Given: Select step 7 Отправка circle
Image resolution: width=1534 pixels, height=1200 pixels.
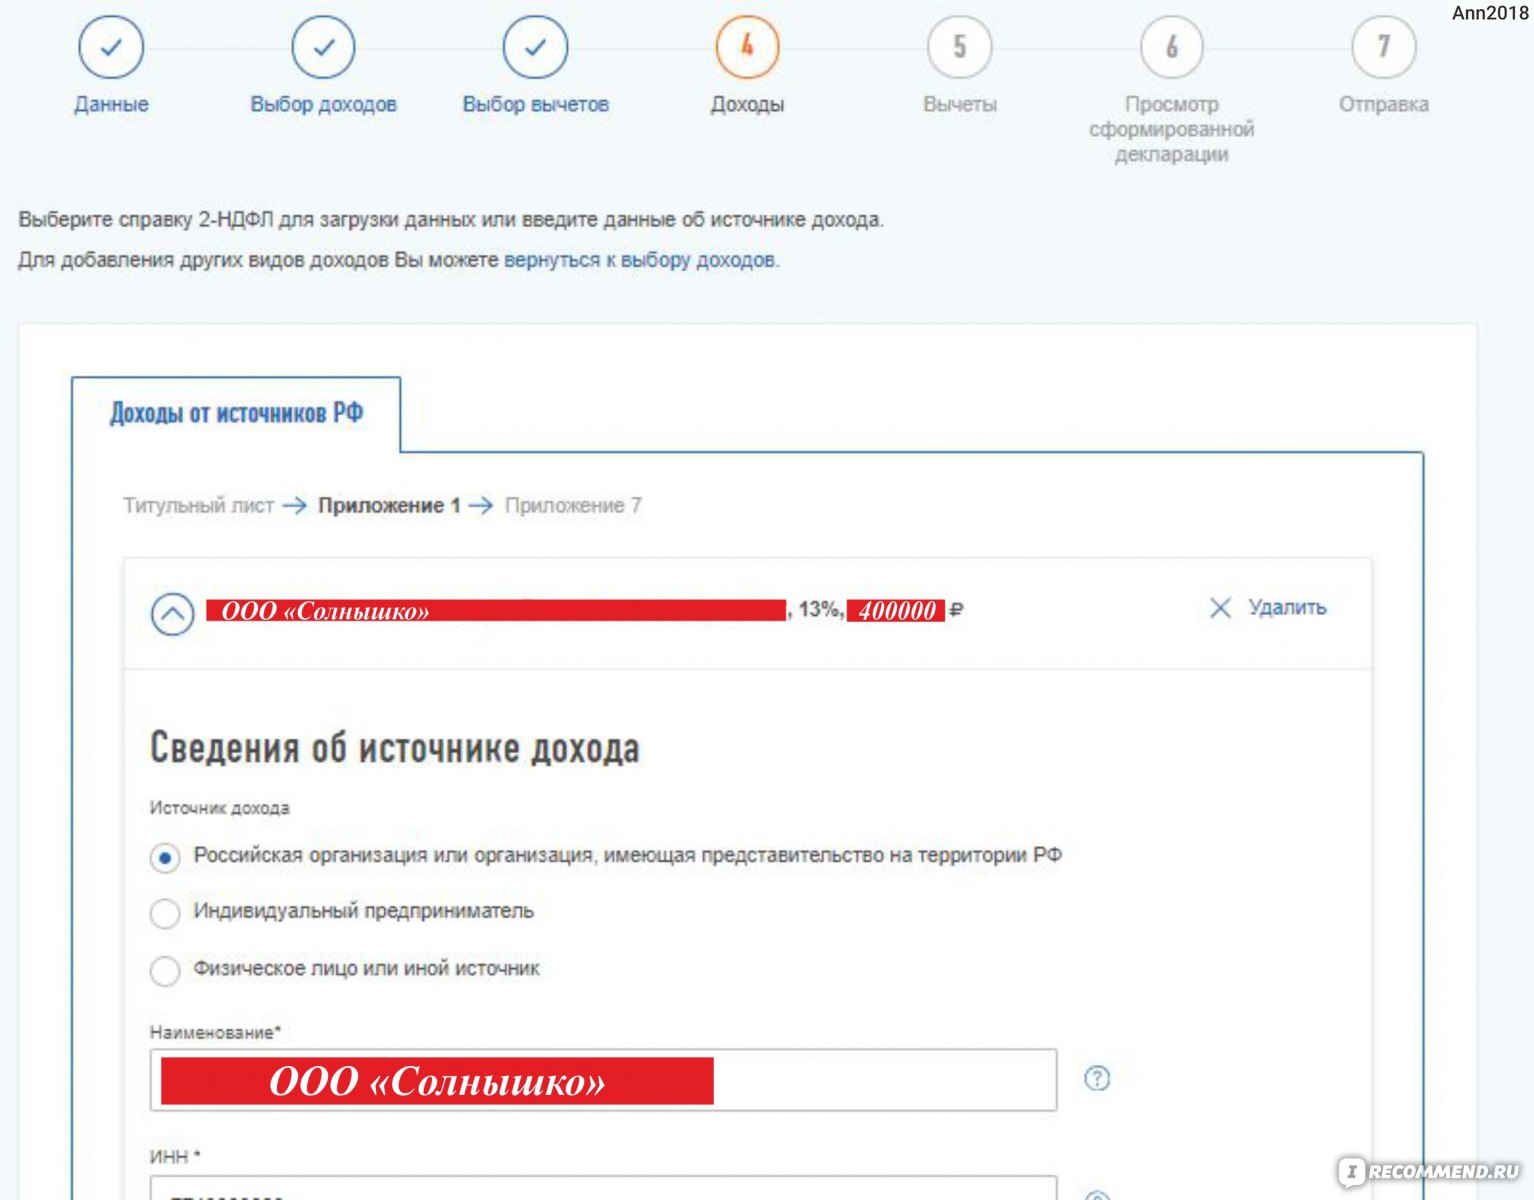Looking at the screenshot, I should 1384,46.
